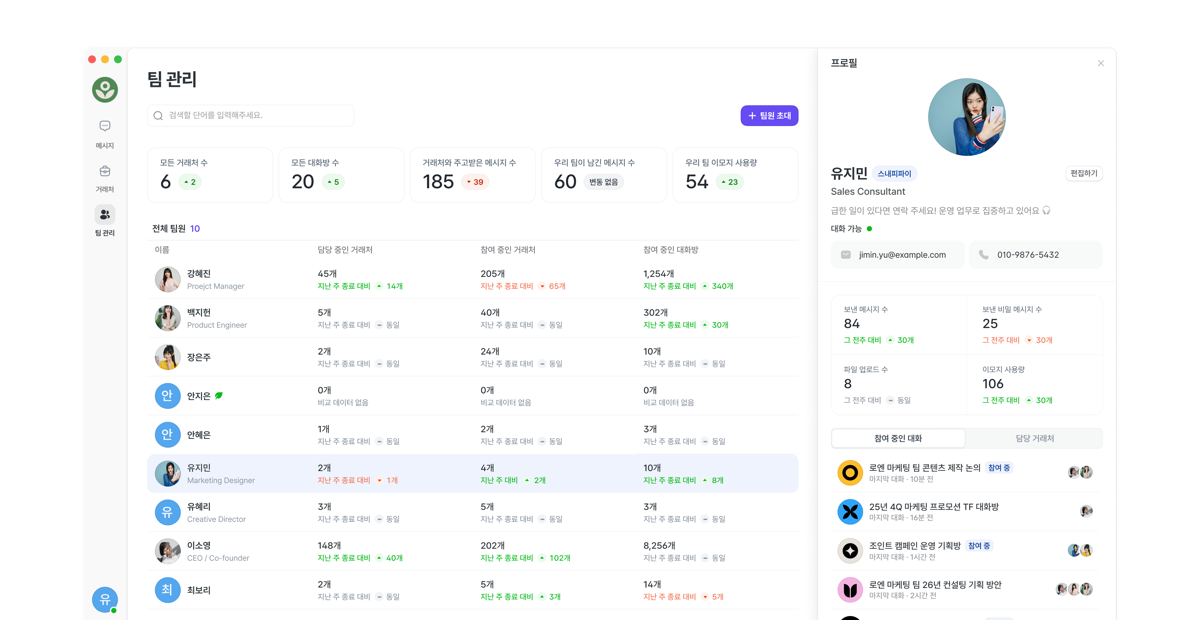Click 참여 중인 거래처 column header
The image size is (1200, 620).
point(508,250)
